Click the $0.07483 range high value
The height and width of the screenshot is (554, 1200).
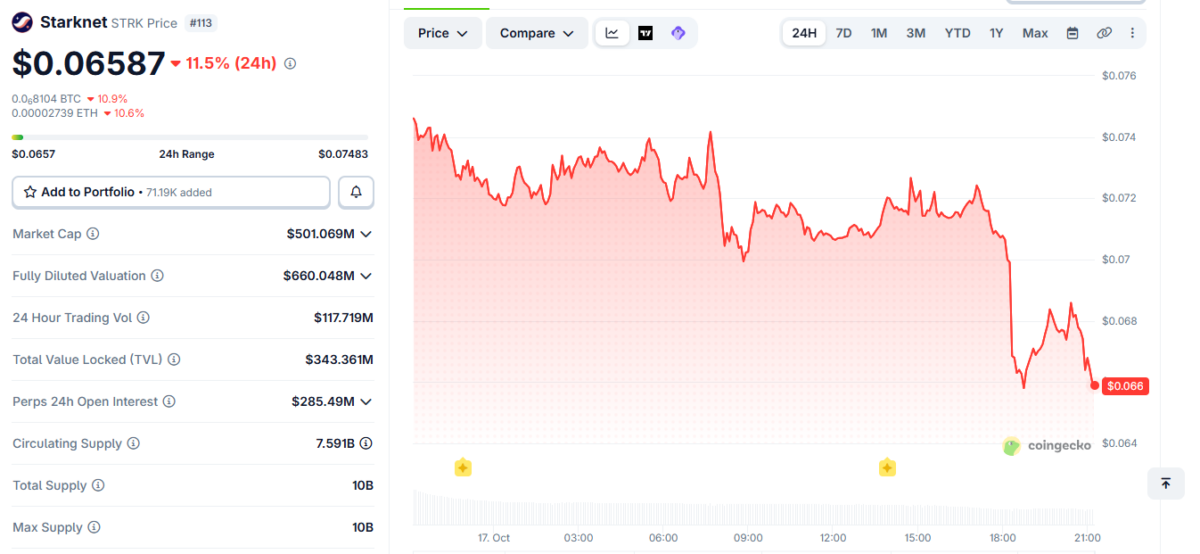343,154
